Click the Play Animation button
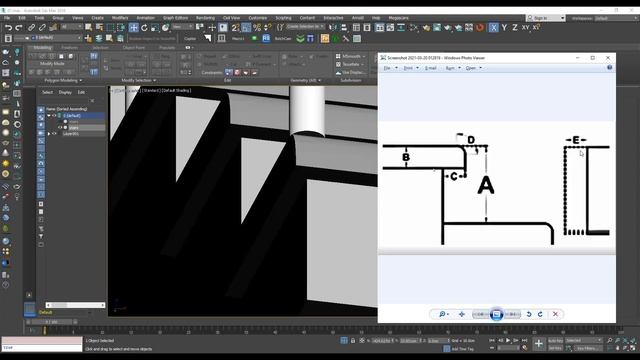Screen dimensions: 640x360 pyautogui.click(x=508, y=340)
